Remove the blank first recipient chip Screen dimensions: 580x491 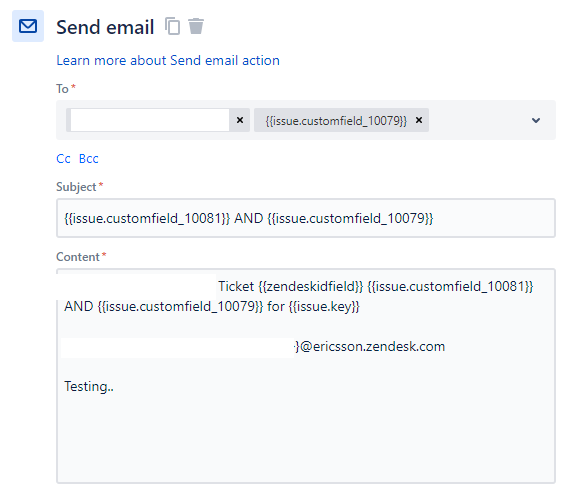click(x=240, y=120)
